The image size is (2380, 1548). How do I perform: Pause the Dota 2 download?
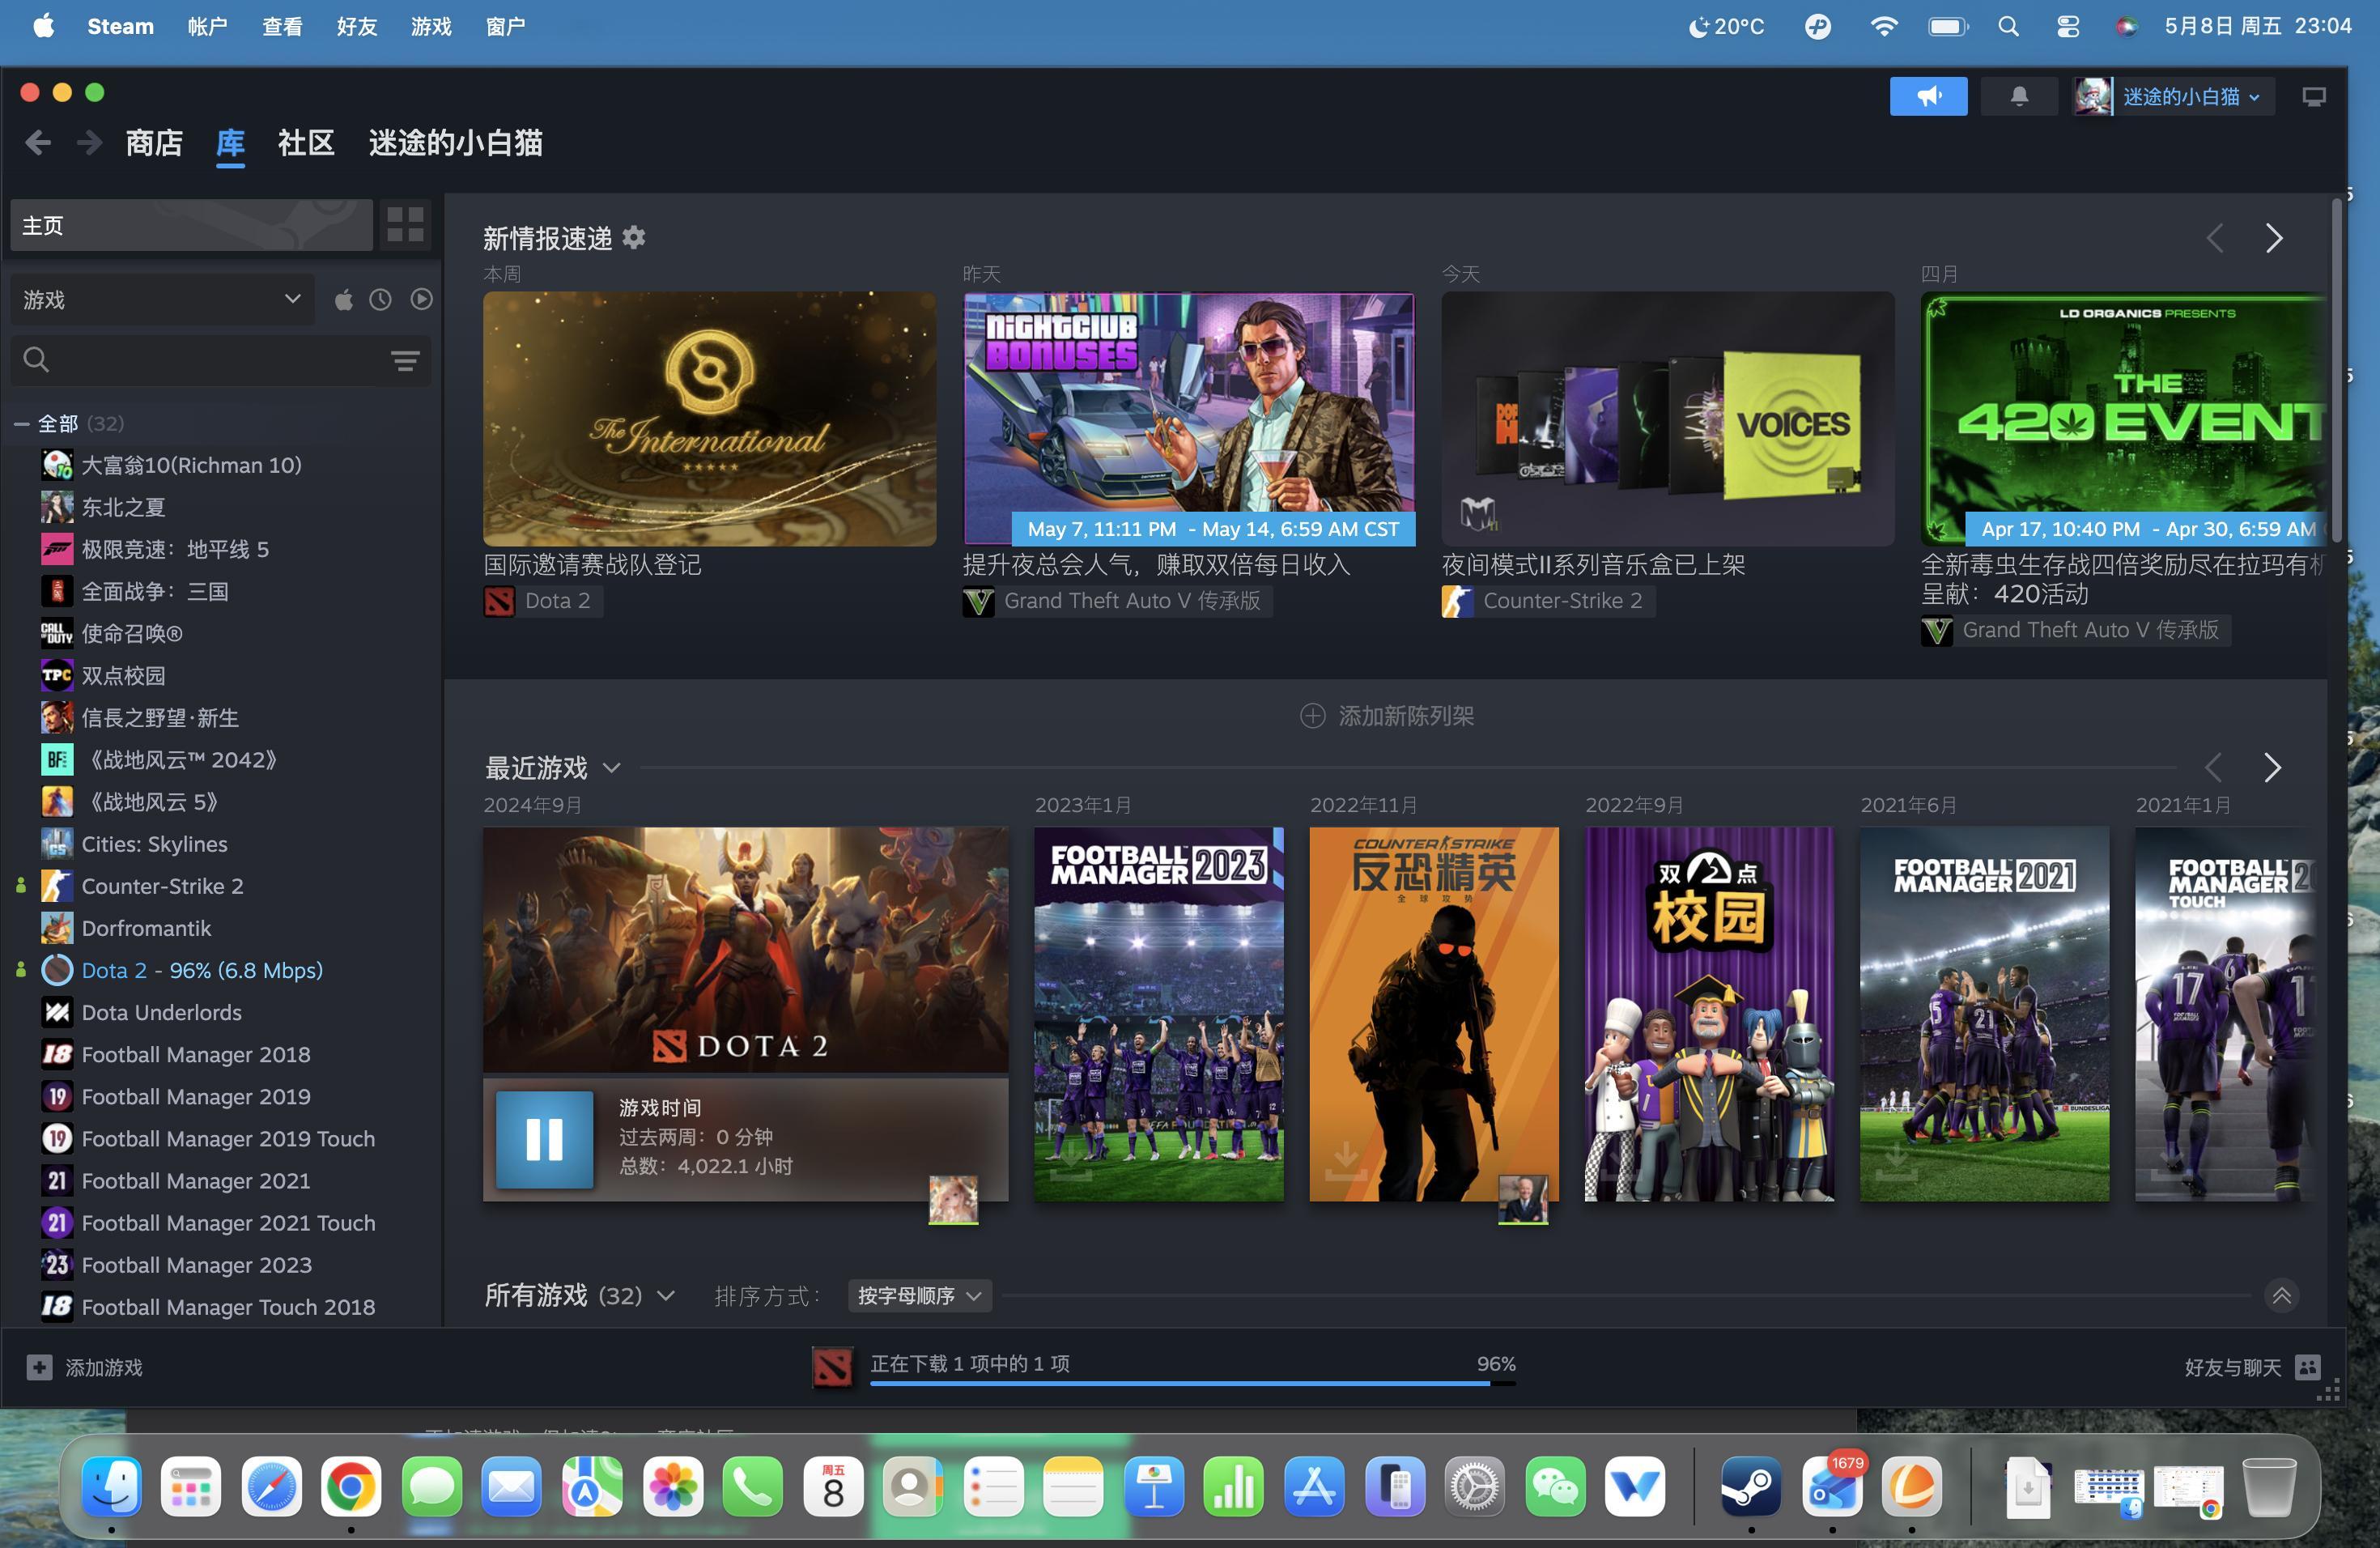click(x=545, y=1139)
